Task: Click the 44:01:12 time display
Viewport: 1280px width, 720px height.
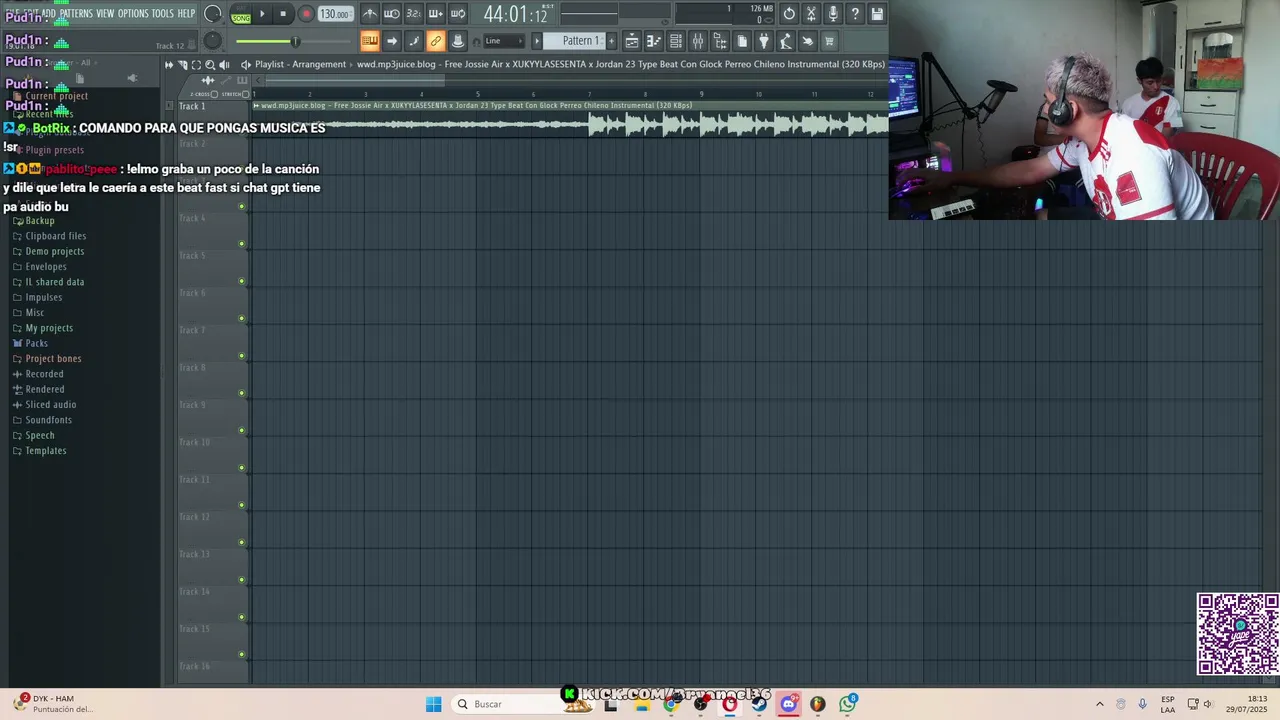Action: (x=515, y=14)
